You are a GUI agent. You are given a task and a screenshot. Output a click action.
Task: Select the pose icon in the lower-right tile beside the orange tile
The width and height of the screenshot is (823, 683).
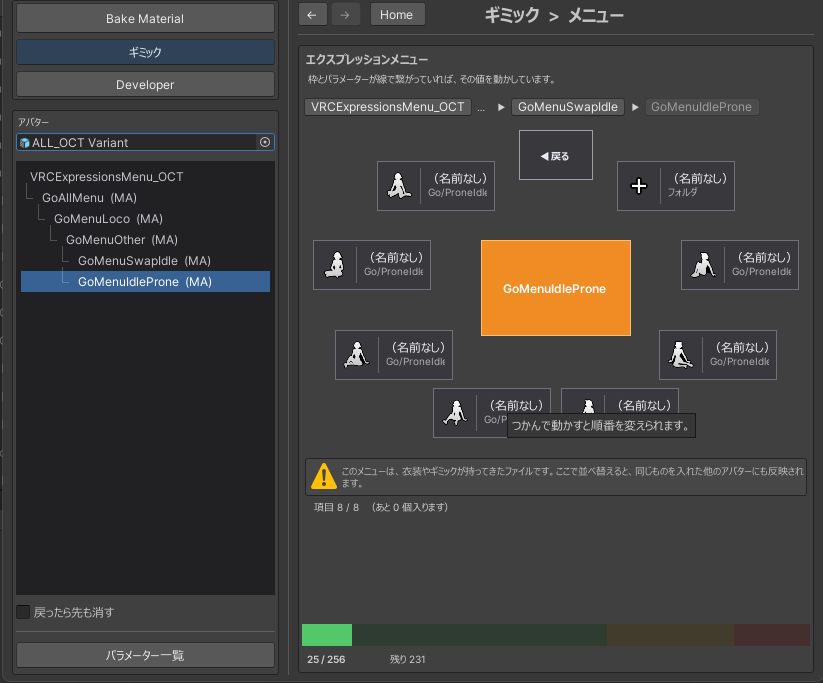point(681,354)
